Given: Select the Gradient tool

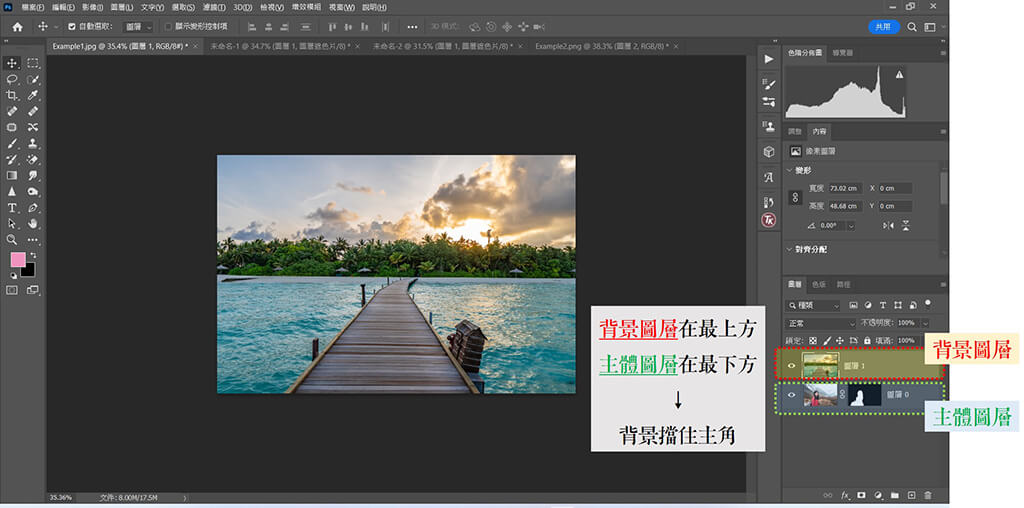Looking at the screenshot, I should pyautogui.click(x=12, y=176).
